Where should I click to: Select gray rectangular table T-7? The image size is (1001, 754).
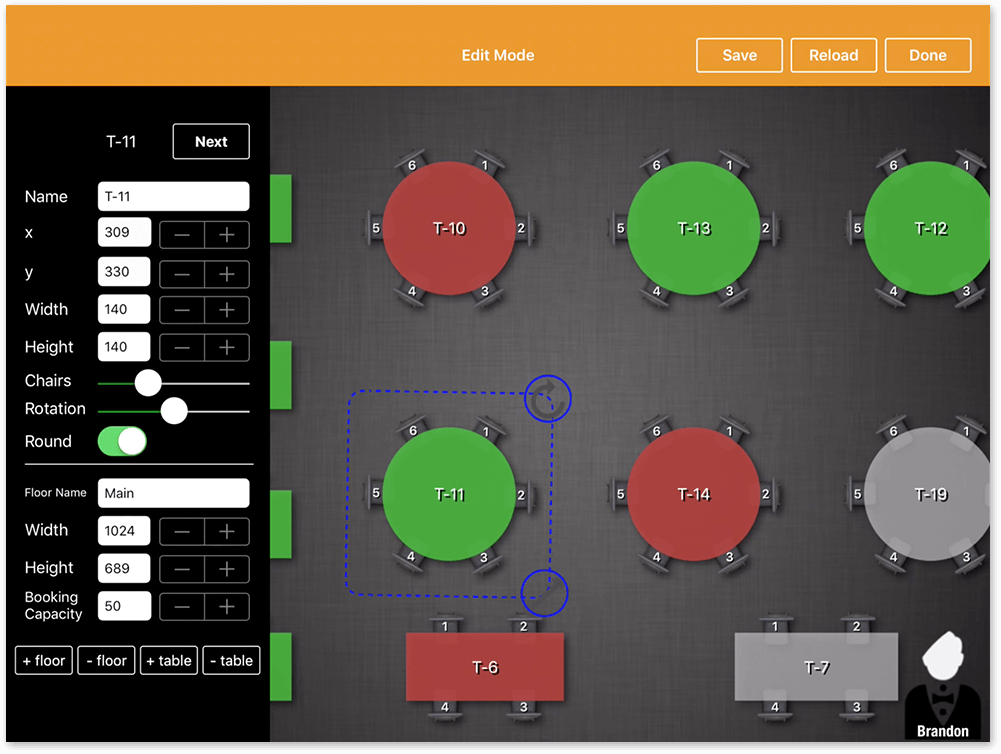coord(816,667)
